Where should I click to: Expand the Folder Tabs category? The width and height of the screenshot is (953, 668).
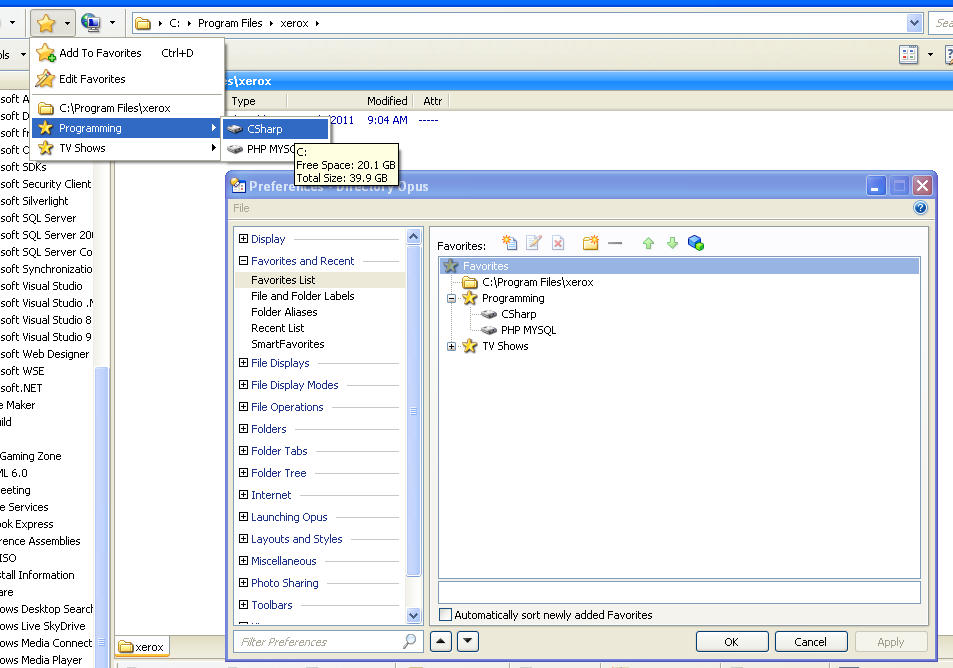[243, 450]
